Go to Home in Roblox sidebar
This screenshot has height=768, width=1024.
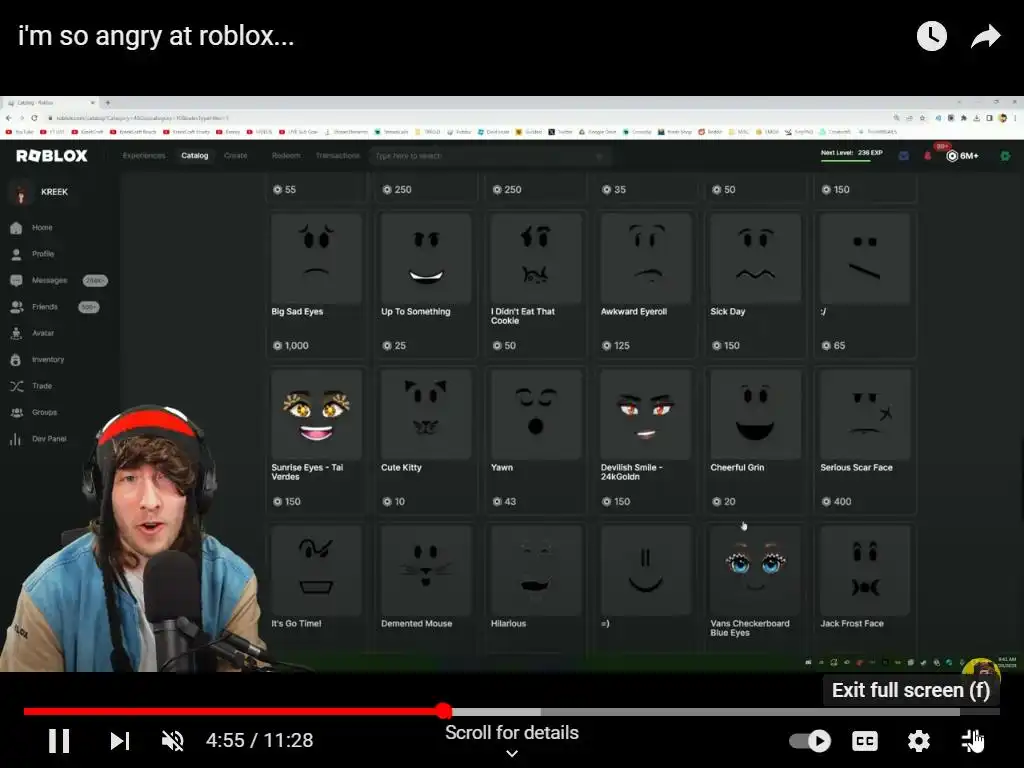42,228
